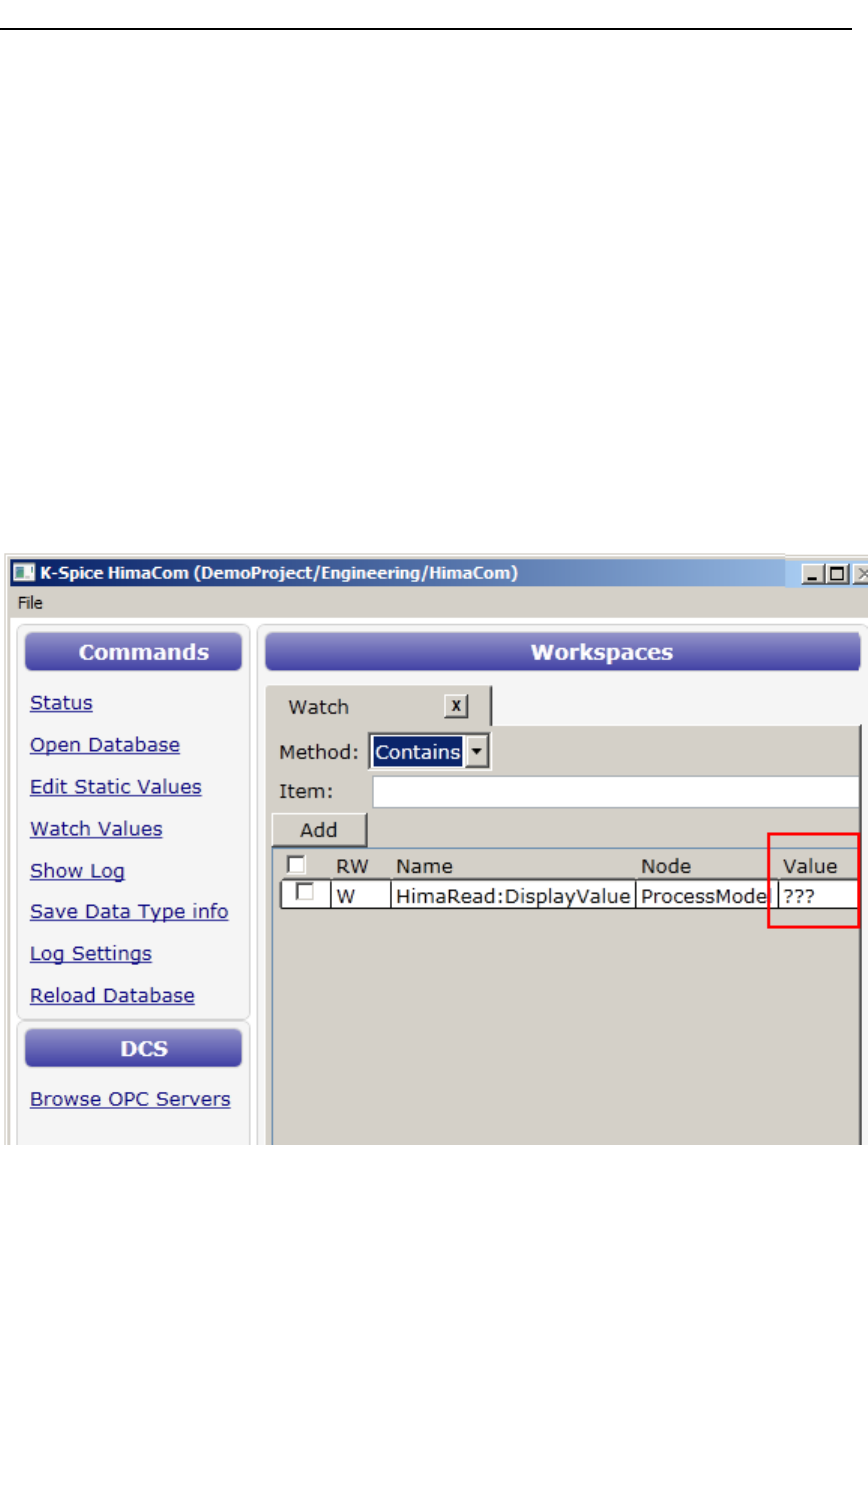This screenshot has width=868, height=1509.
Task: Click the ??? value cell
Action: point(818,896)
